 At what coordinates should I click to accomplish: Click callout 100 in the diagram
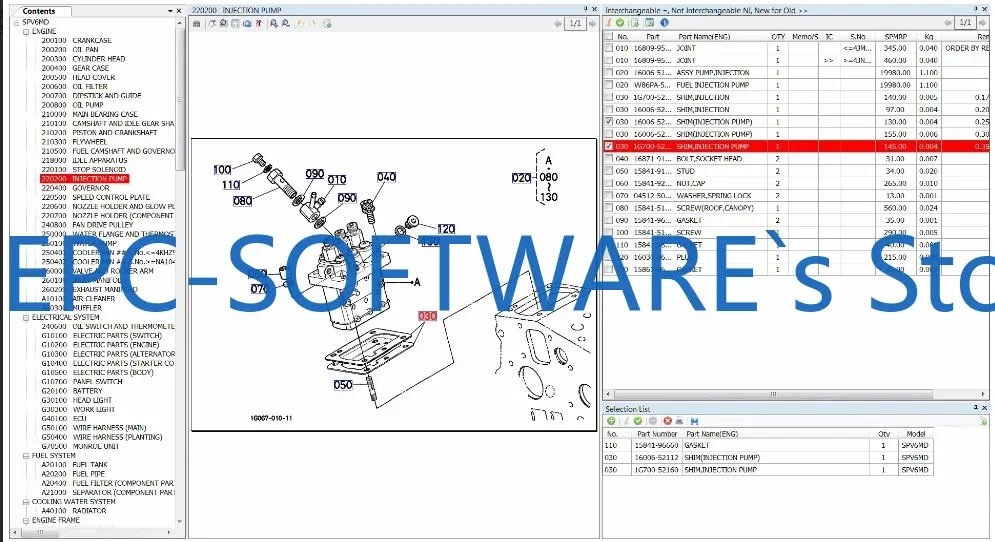tap(222, 169)
